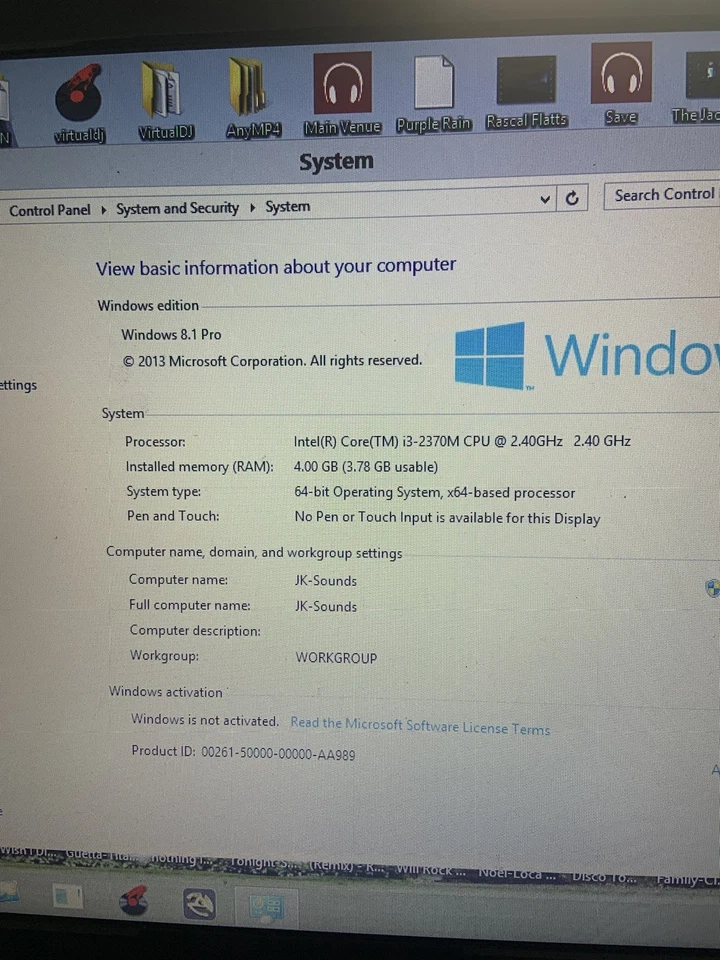
Task: Select the WORKGROUP value
Action: (336, 658)
